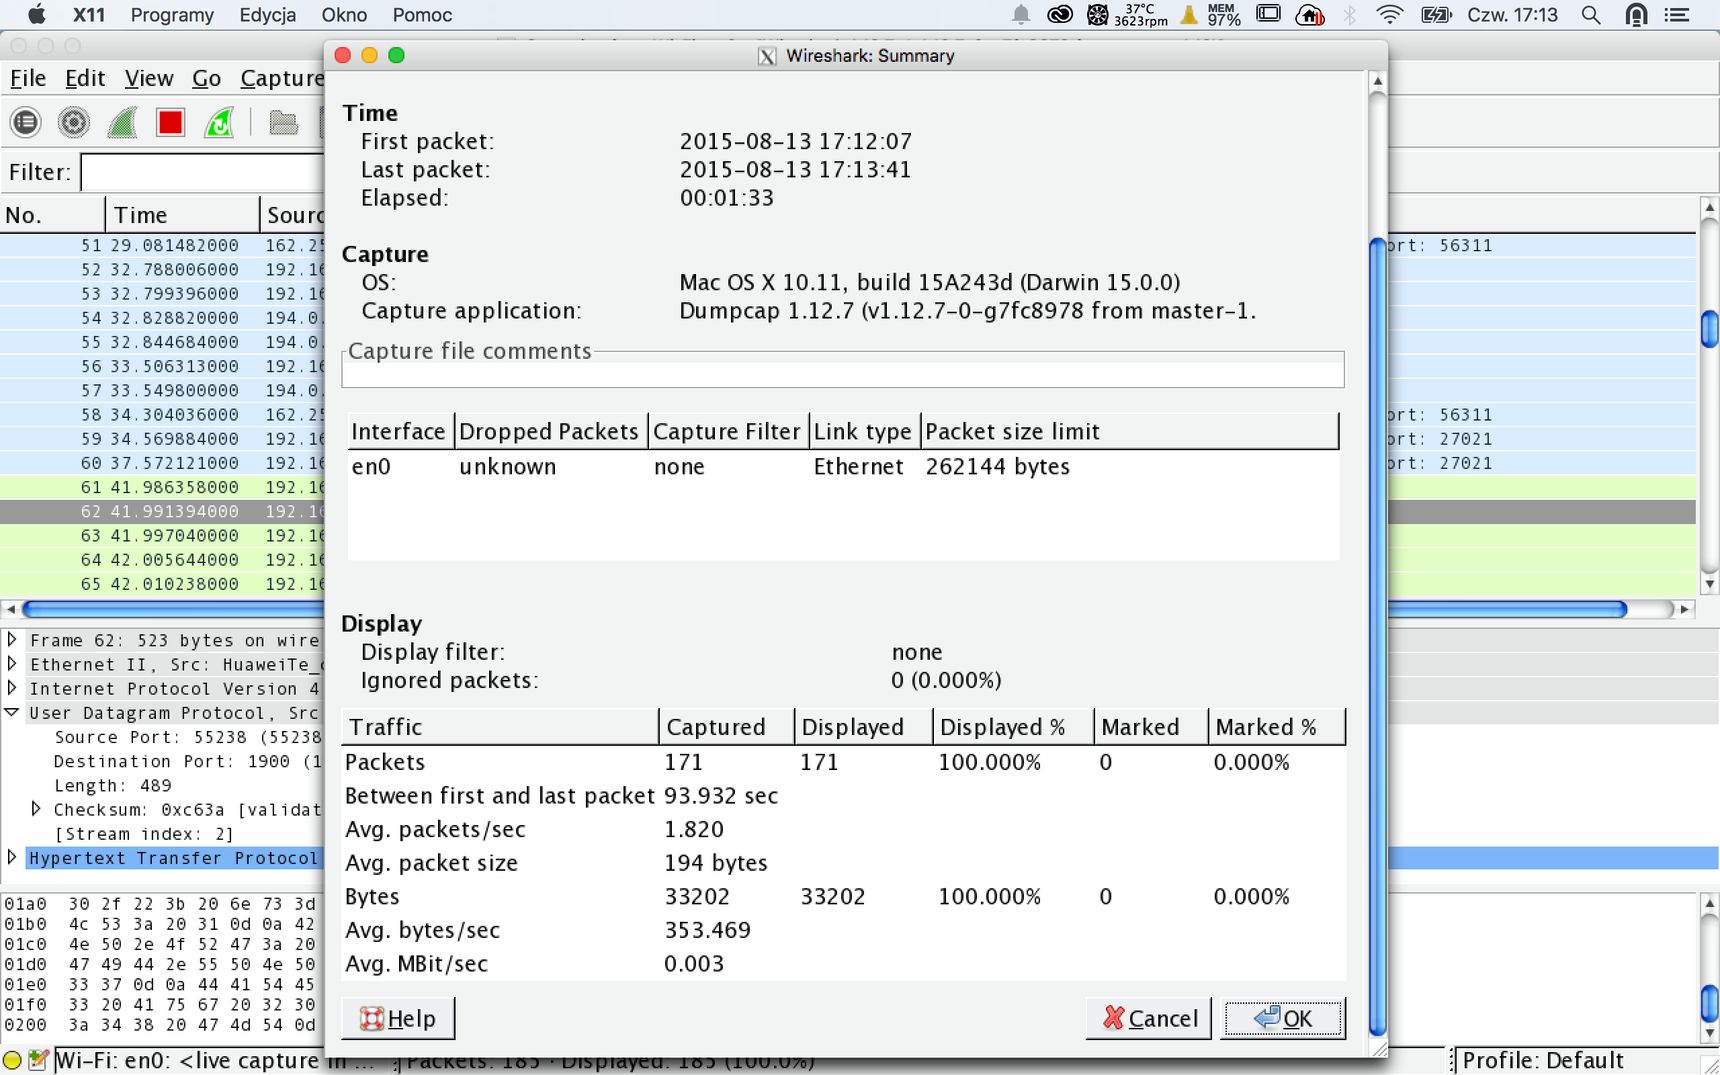The image size is (1720, 1075).
Task: Open the Wi-Fi status menu
Action: [1389, 14]
